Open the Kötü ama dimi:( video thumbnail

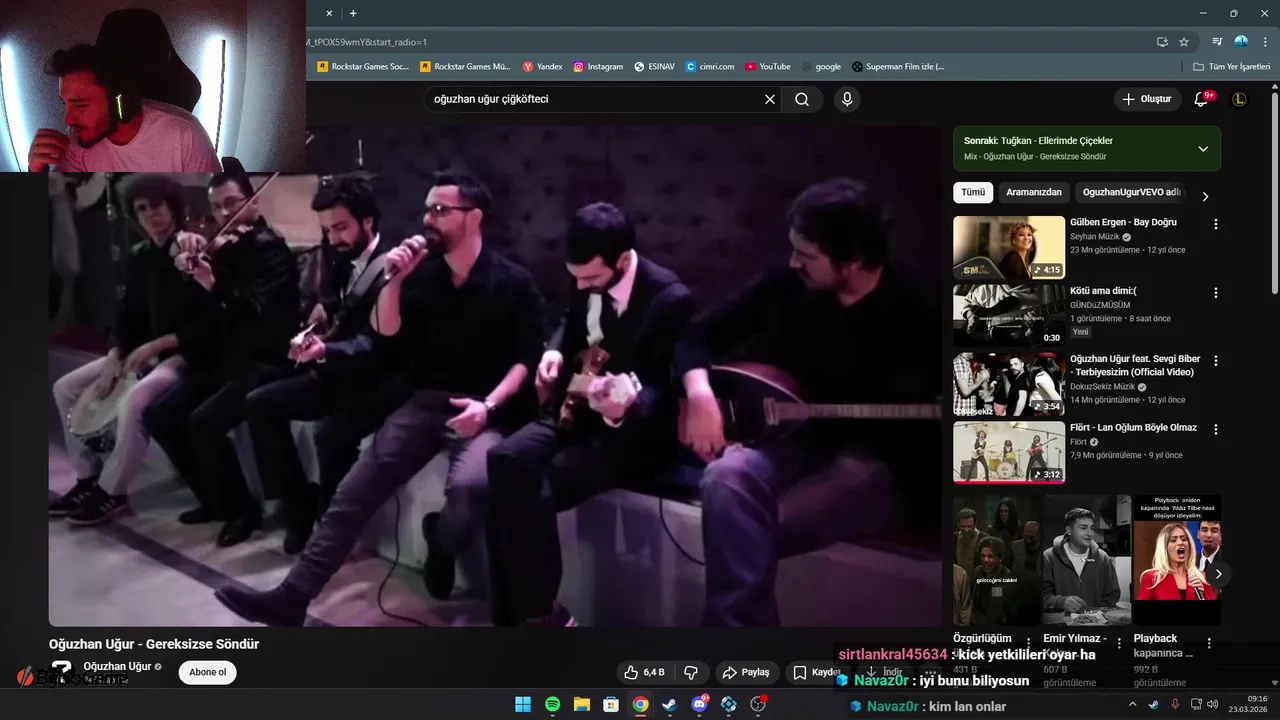(x=1009, y=315)
